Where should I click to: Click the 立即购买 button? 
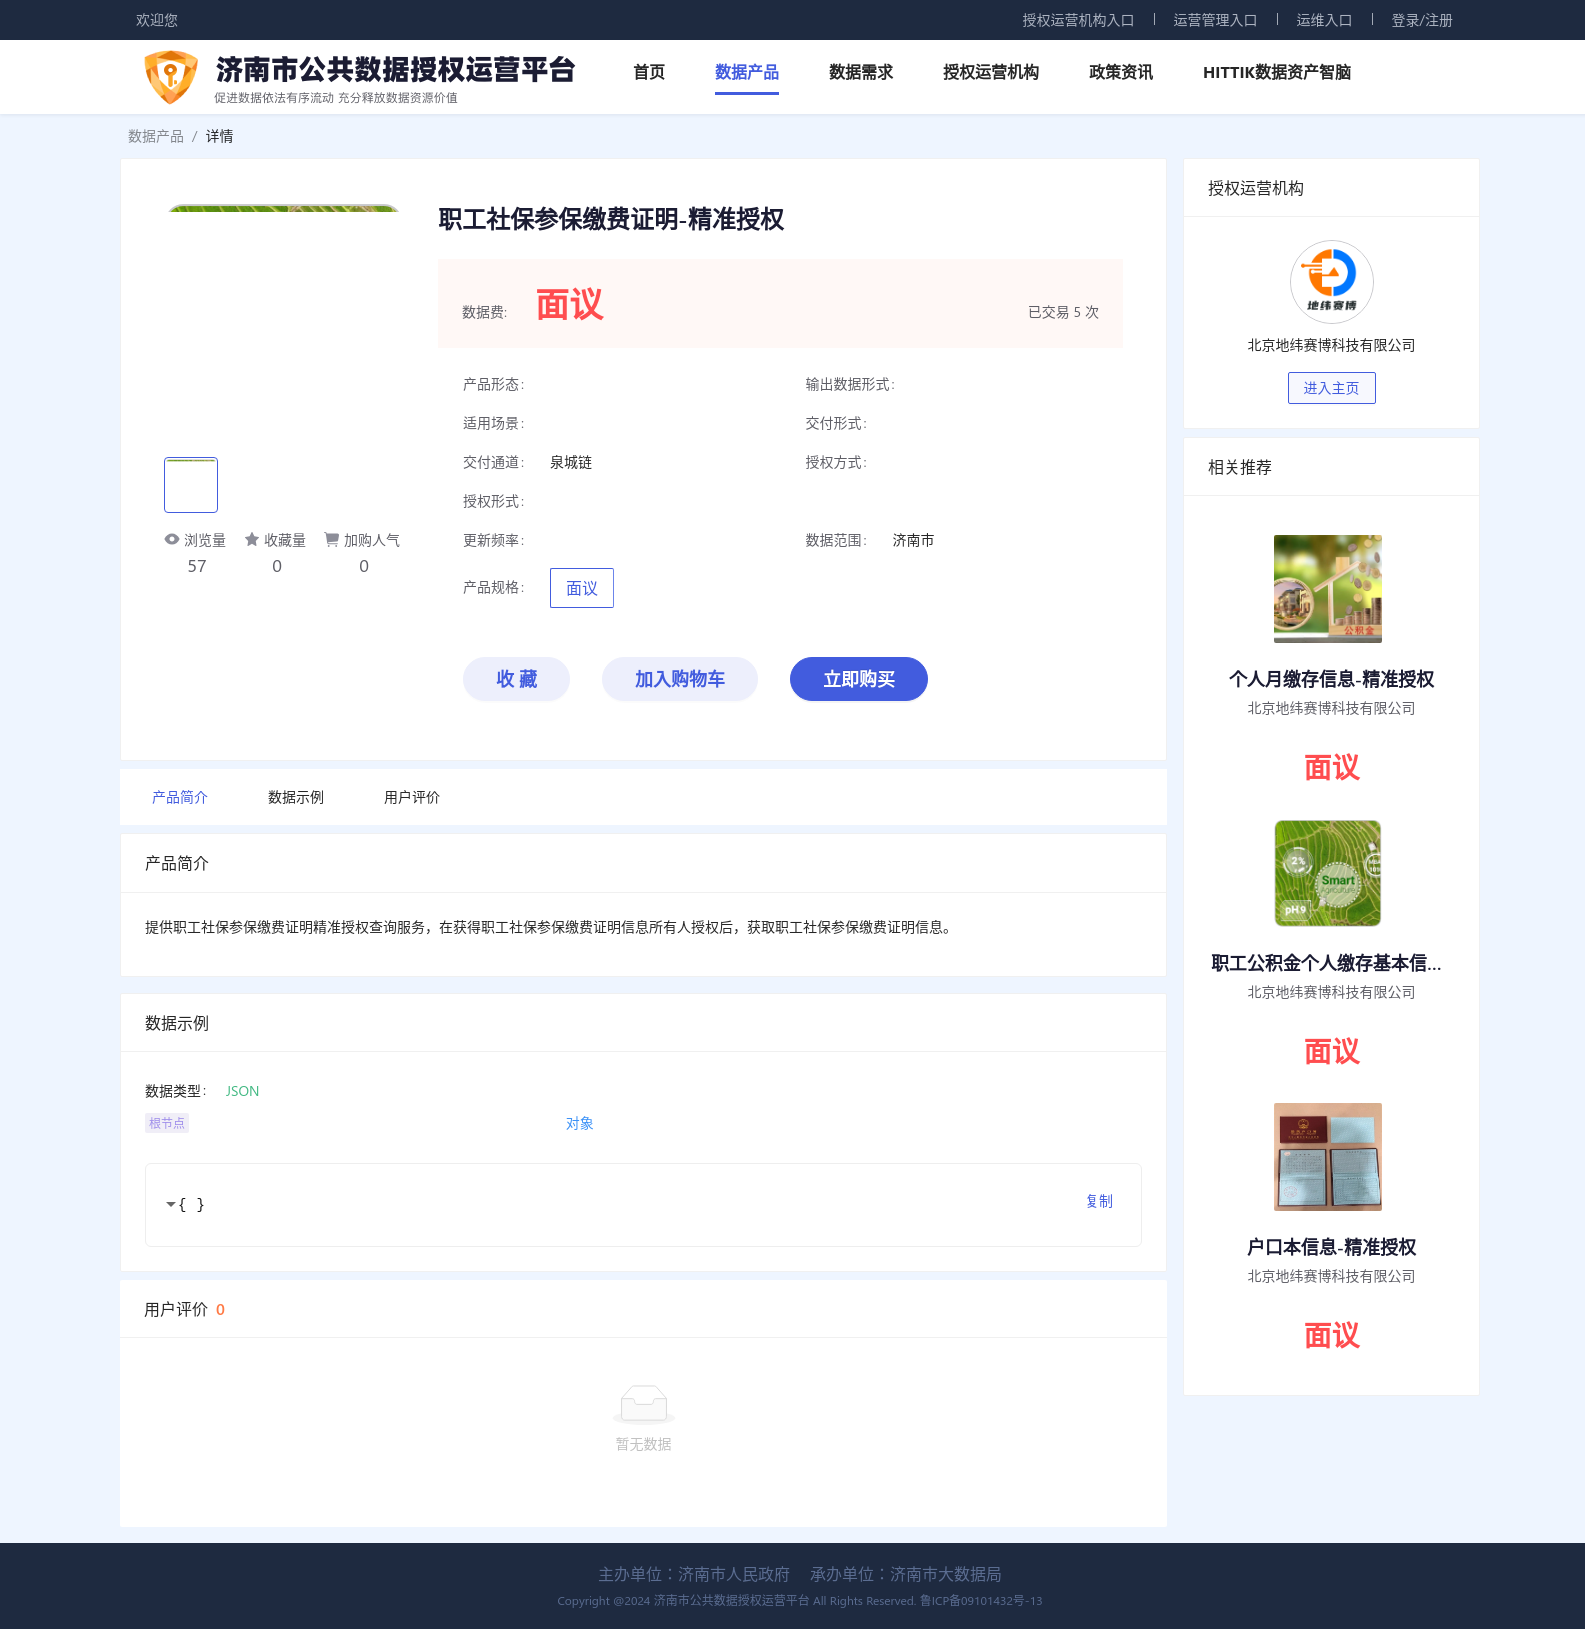(859, 679)
